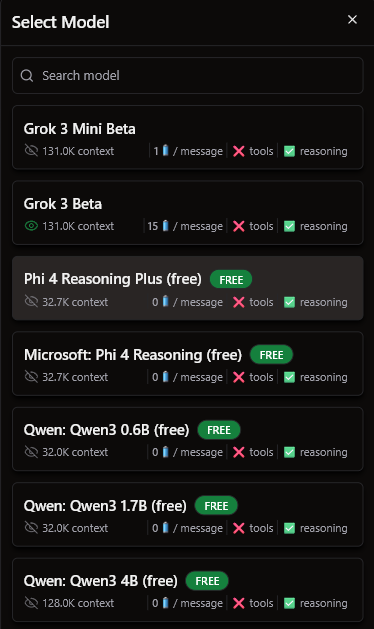Image resolution: width=374 pixels, height=629 pixels.
Task: Click FREE badge on Phi 4 Reasoning Plus
Action: tap(231, 280)
